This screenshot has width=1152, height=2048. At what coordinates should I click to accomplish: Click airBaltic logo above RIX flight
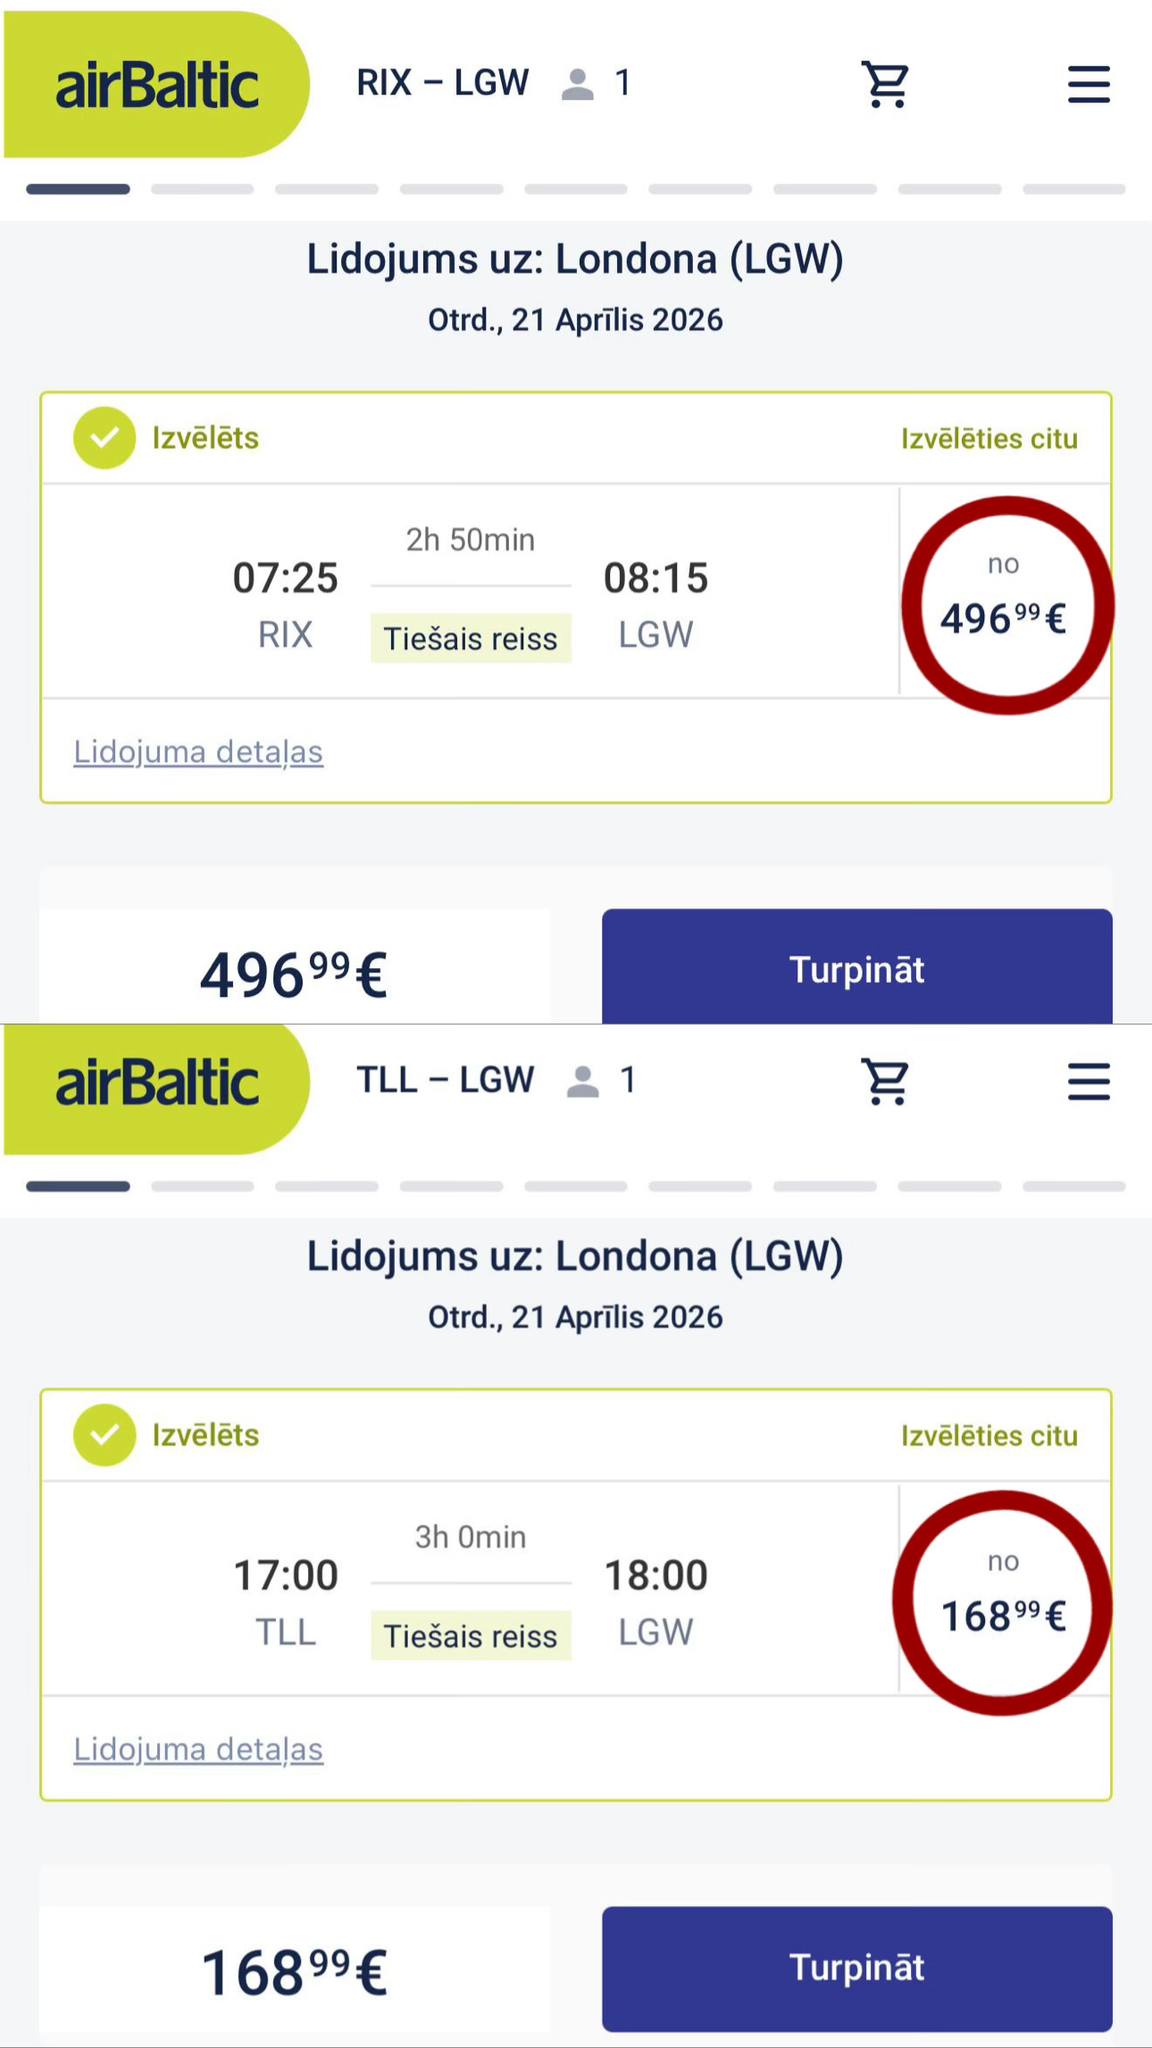(x=157, y=85)
